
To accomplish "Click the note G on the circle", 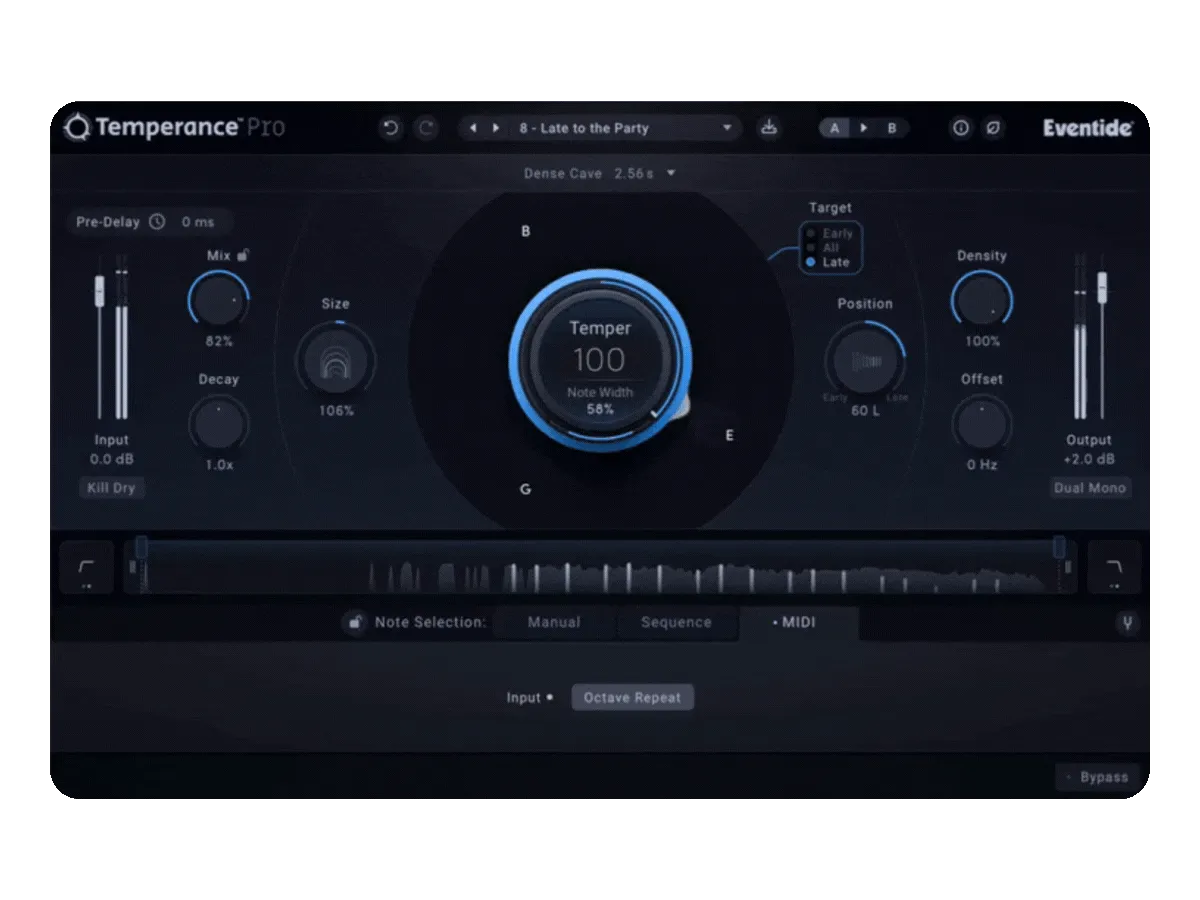I will click(x=525, y=489).
